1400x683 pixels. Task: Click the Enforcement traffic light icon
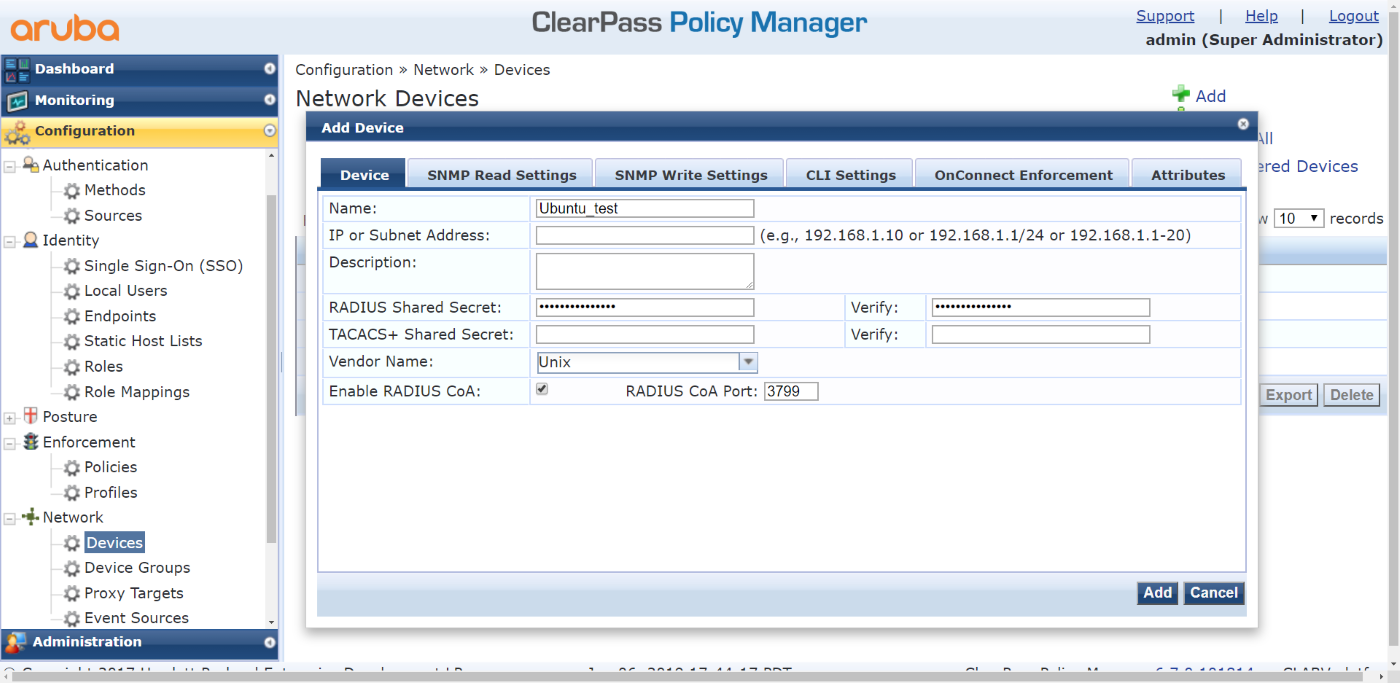coord(30,442)
